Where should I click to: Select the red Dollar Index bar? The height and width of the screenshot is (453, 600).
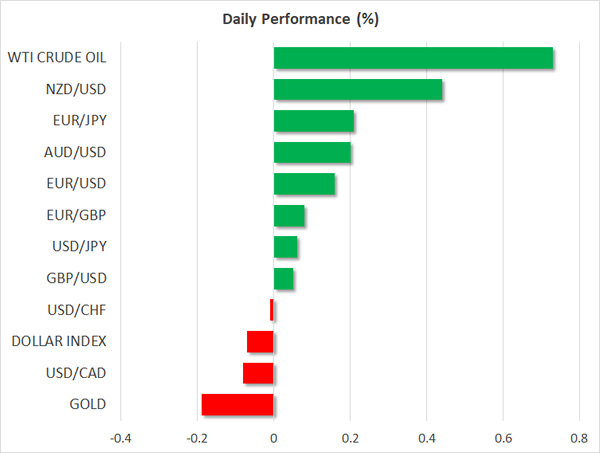tap(260, 342)
